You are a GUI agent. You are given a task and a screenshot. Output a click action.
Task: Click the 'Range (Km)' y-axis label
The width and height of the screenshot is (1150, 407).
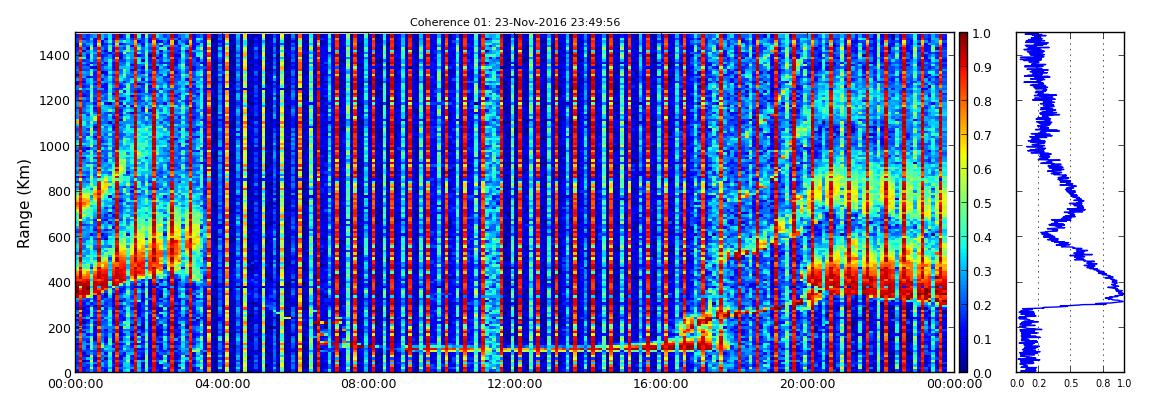(24, 203)
